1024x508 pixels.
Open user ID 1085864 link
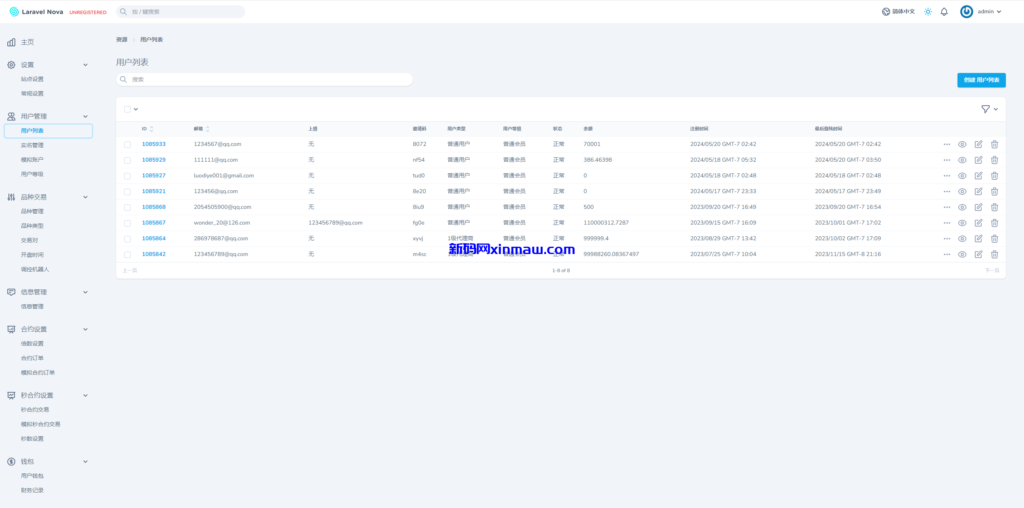coord(153,238)
